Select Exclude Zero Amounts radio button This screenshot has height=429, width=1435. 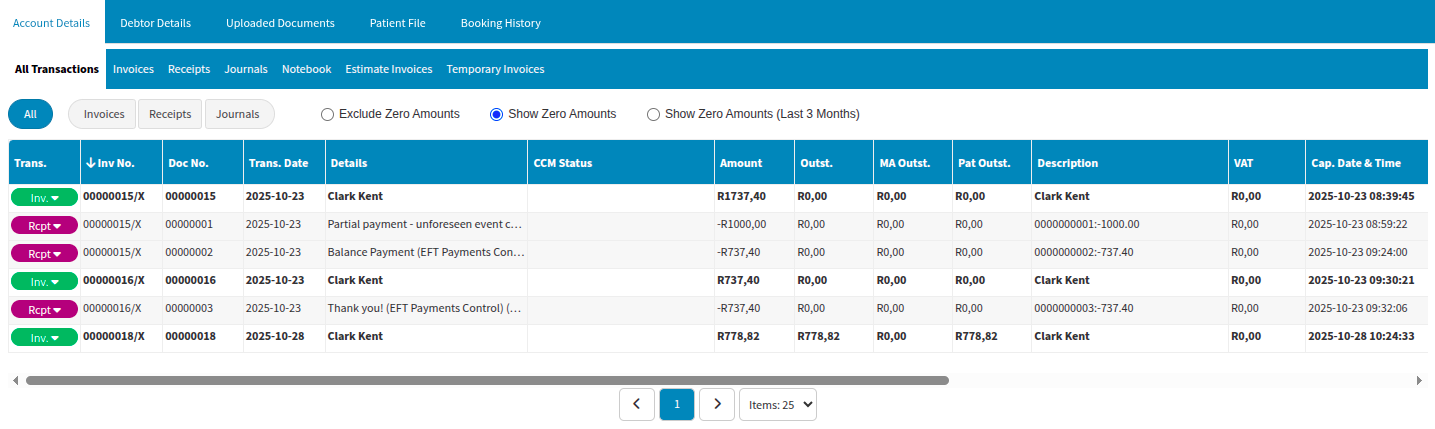[327, 114]
